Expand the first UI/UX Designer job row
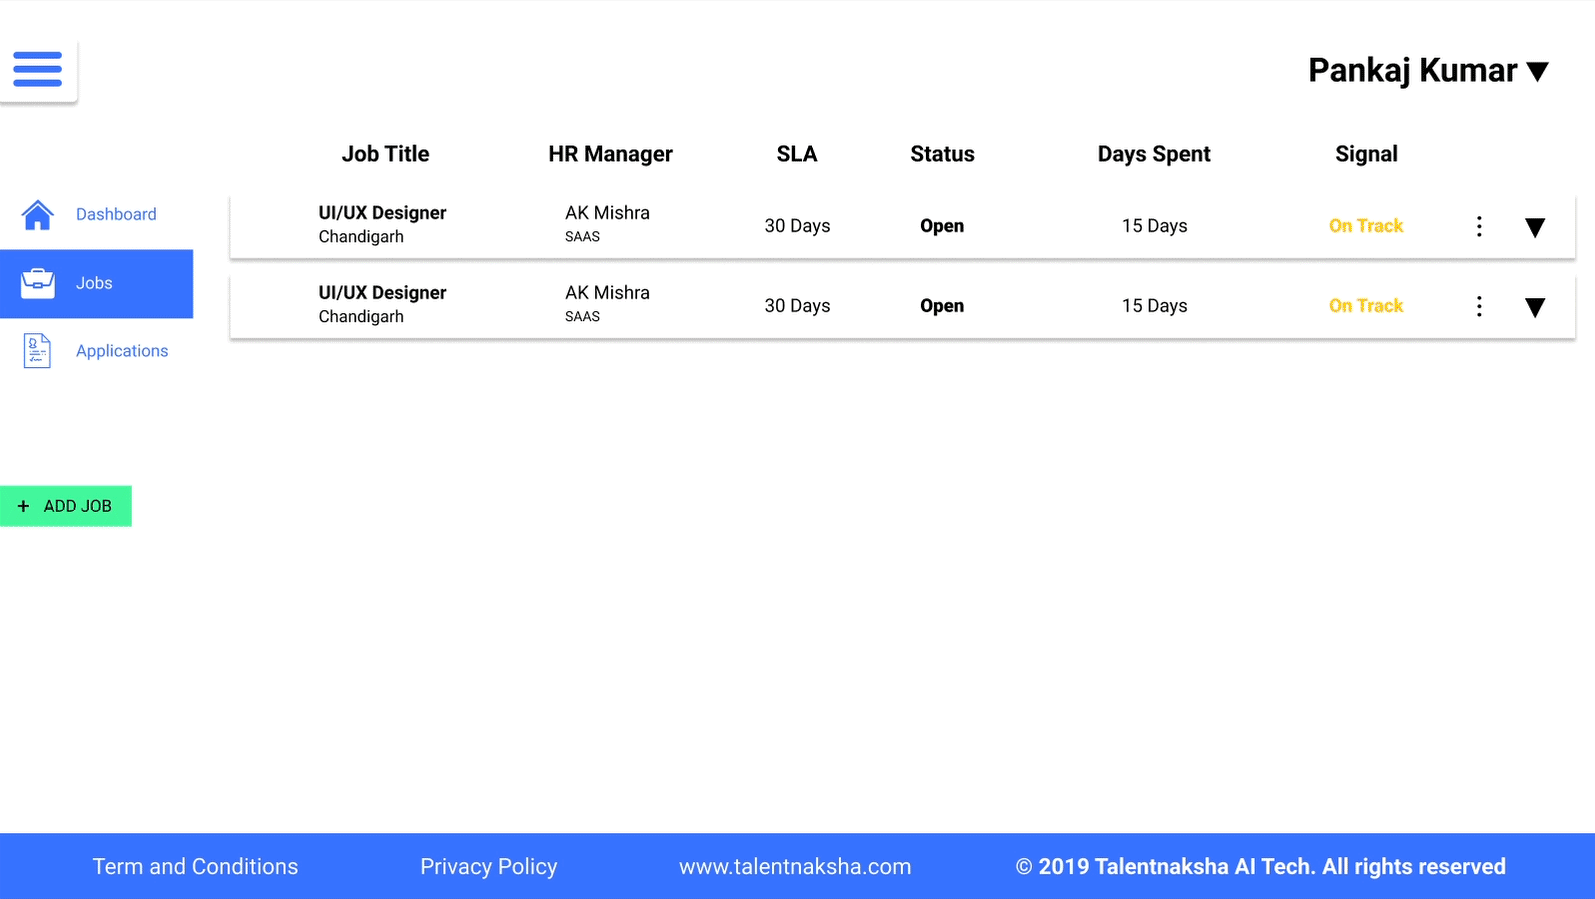Screen dimensions: 1595x899 (1535, 227)
